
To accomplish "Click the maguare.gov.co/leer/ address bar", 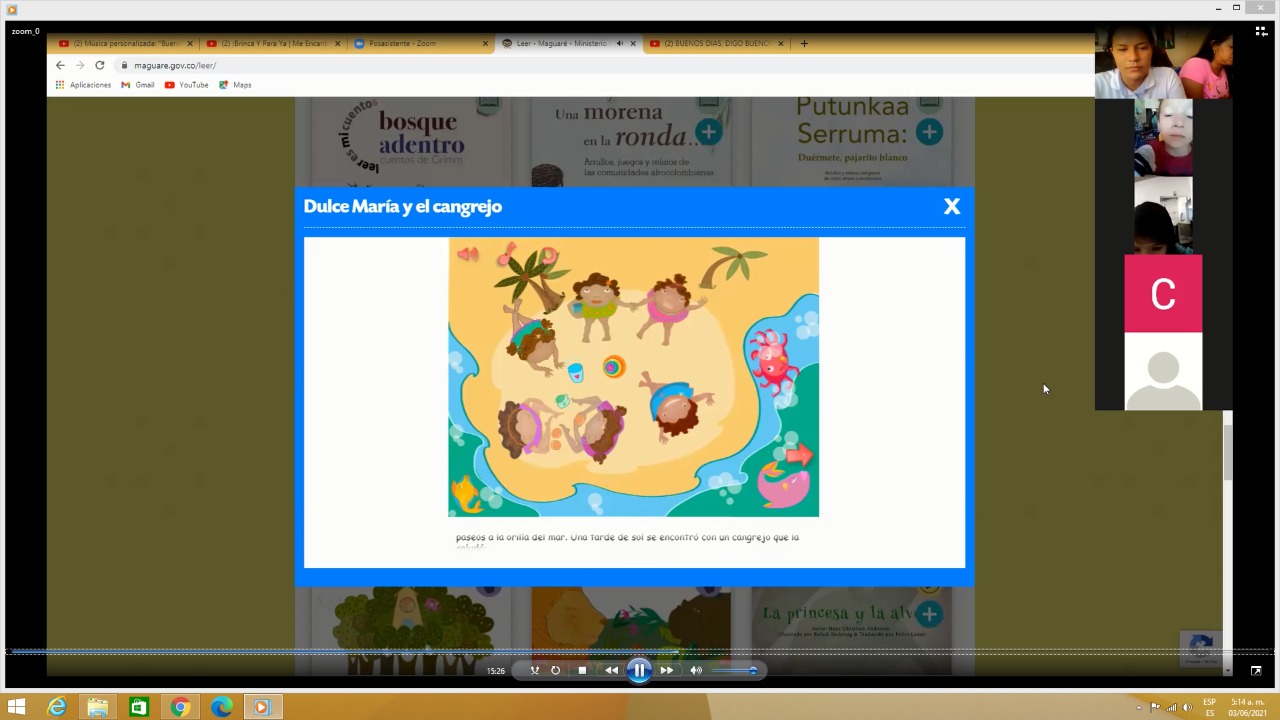I will 600,65.
